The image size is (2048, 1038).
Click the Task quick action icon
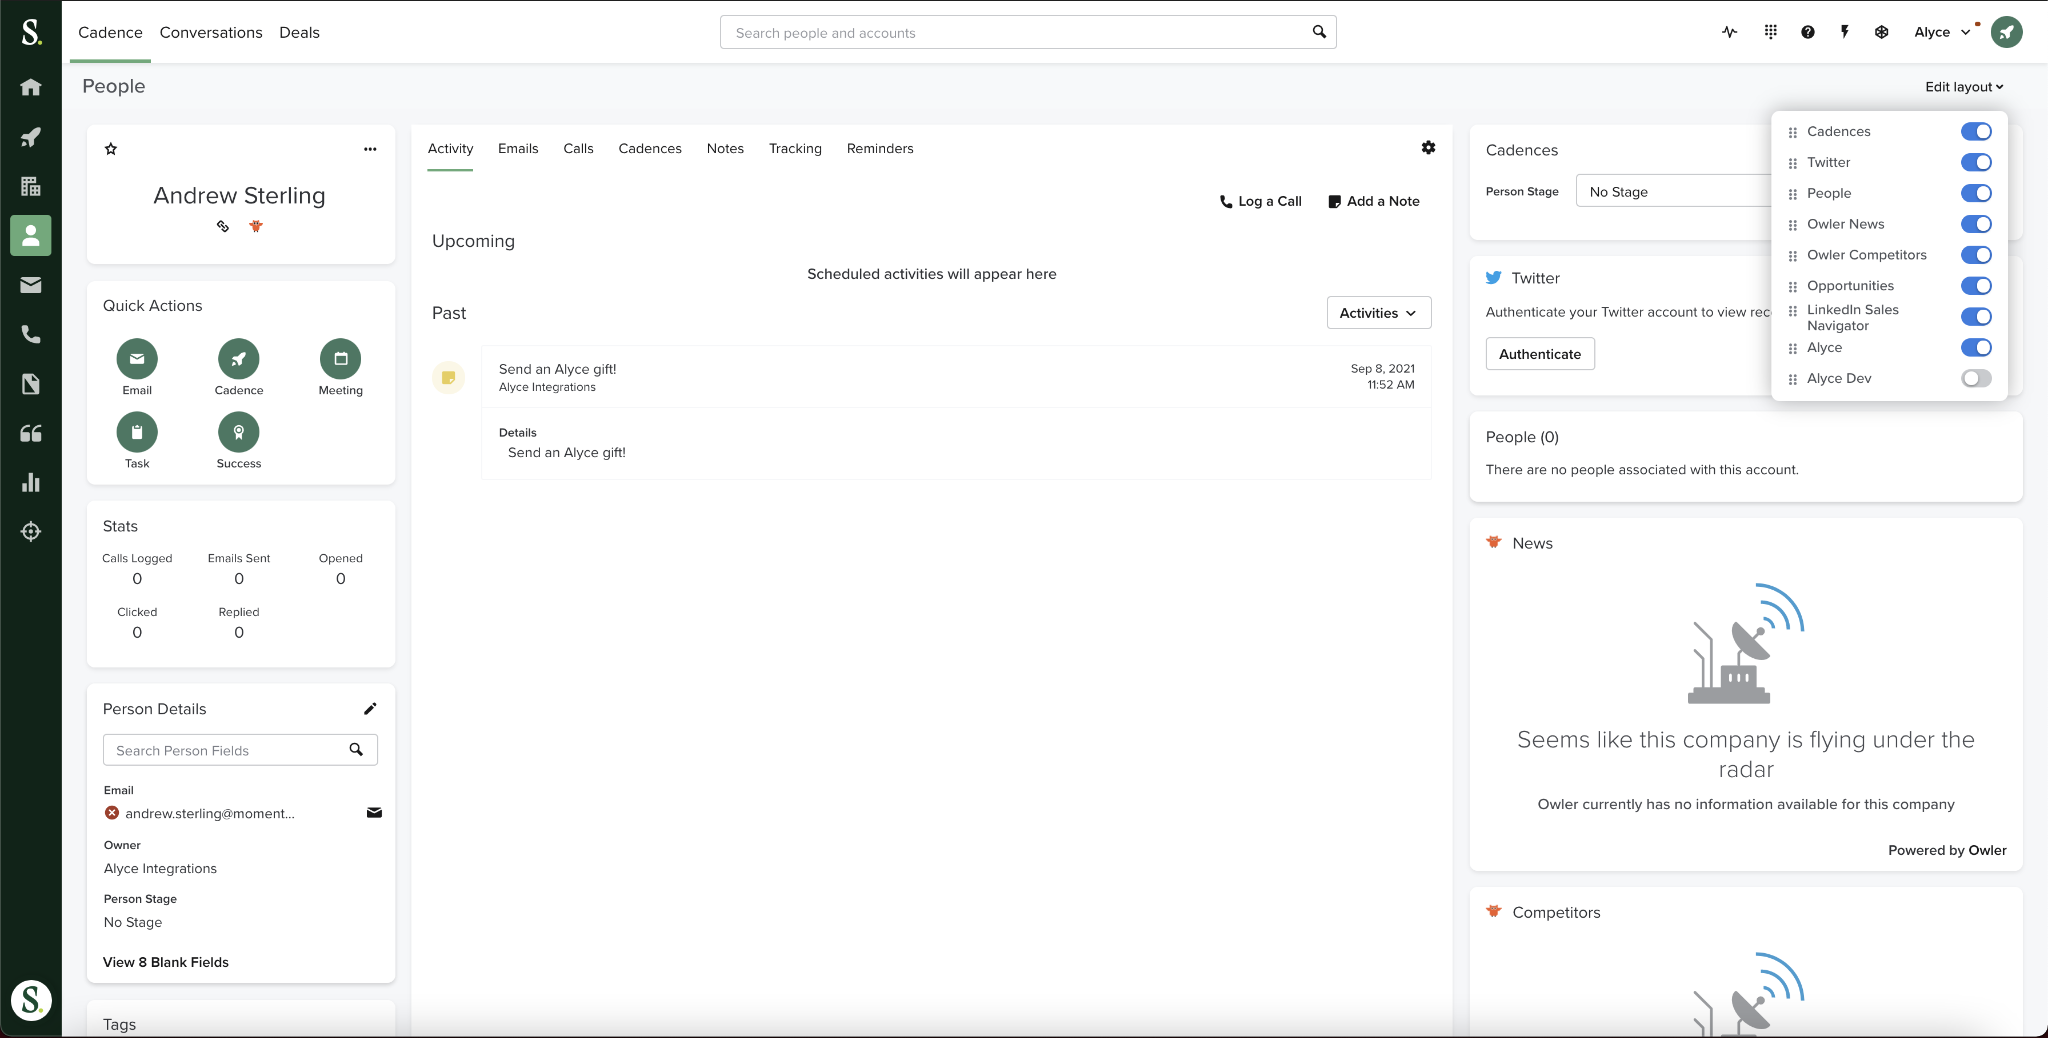click(137, 432)
